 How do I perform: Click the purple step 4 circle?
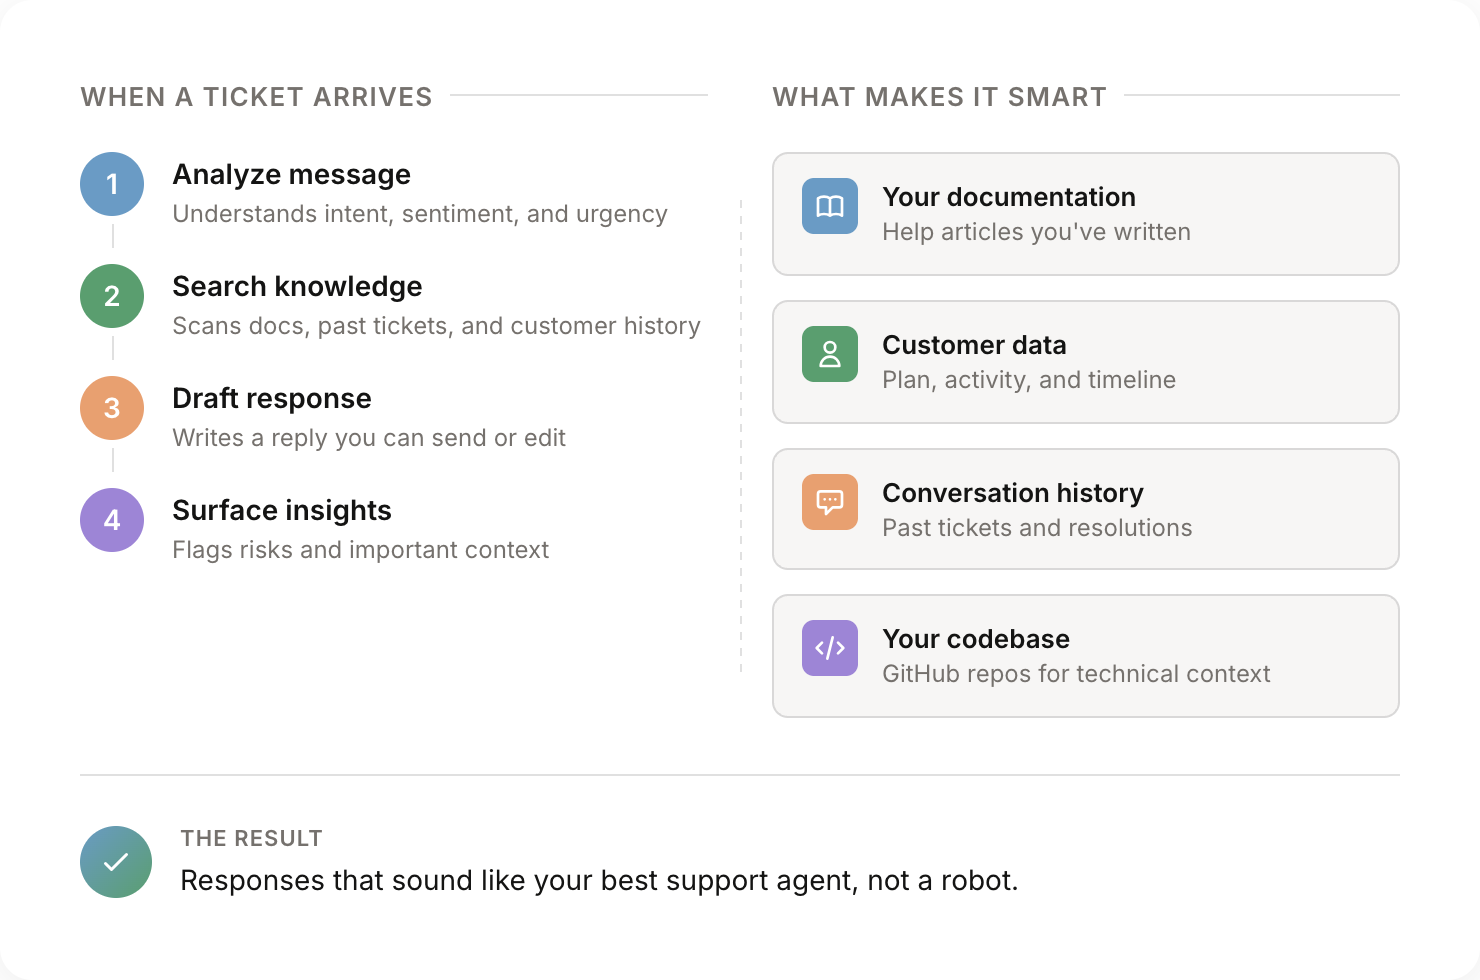coord(112,520)
